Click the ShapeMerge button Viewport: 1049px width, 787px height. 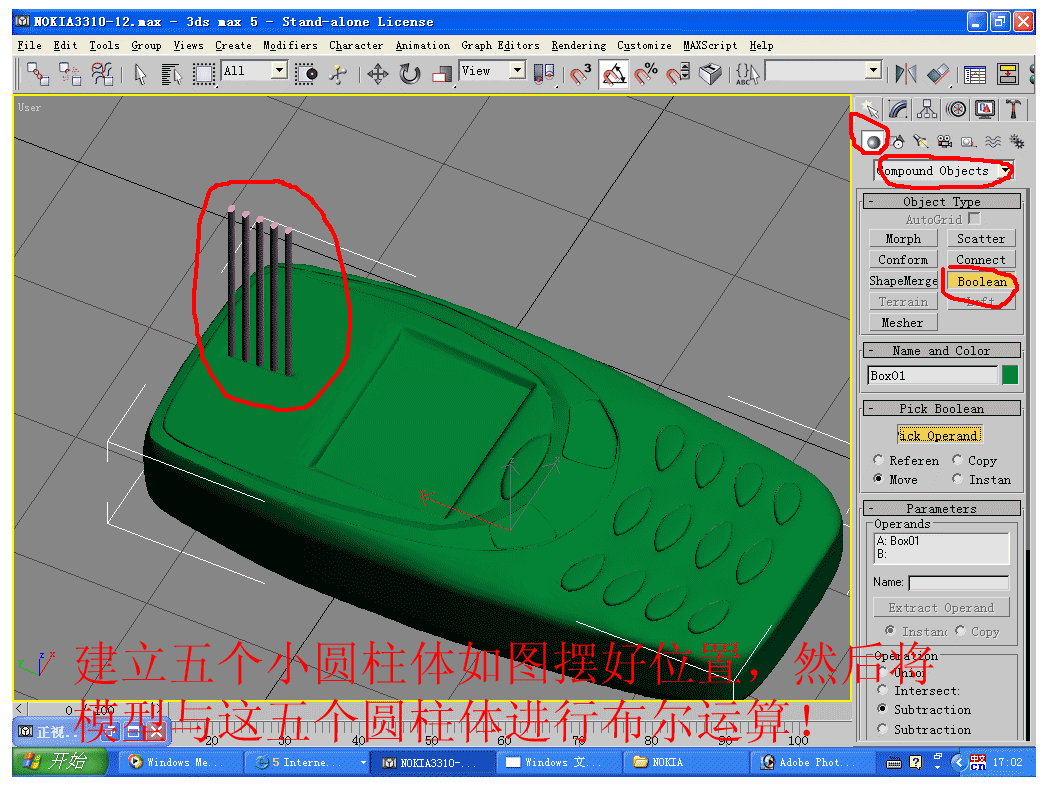(x=903, y=281)
